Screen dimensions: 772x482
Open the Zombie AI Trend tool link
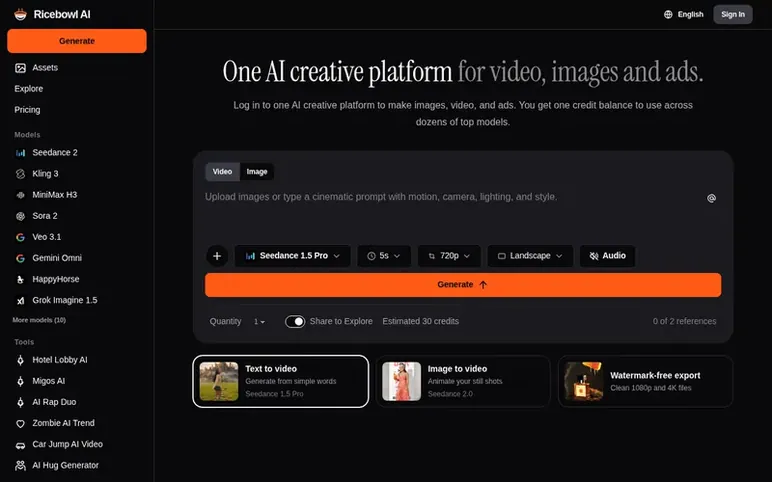click(64, 423)
